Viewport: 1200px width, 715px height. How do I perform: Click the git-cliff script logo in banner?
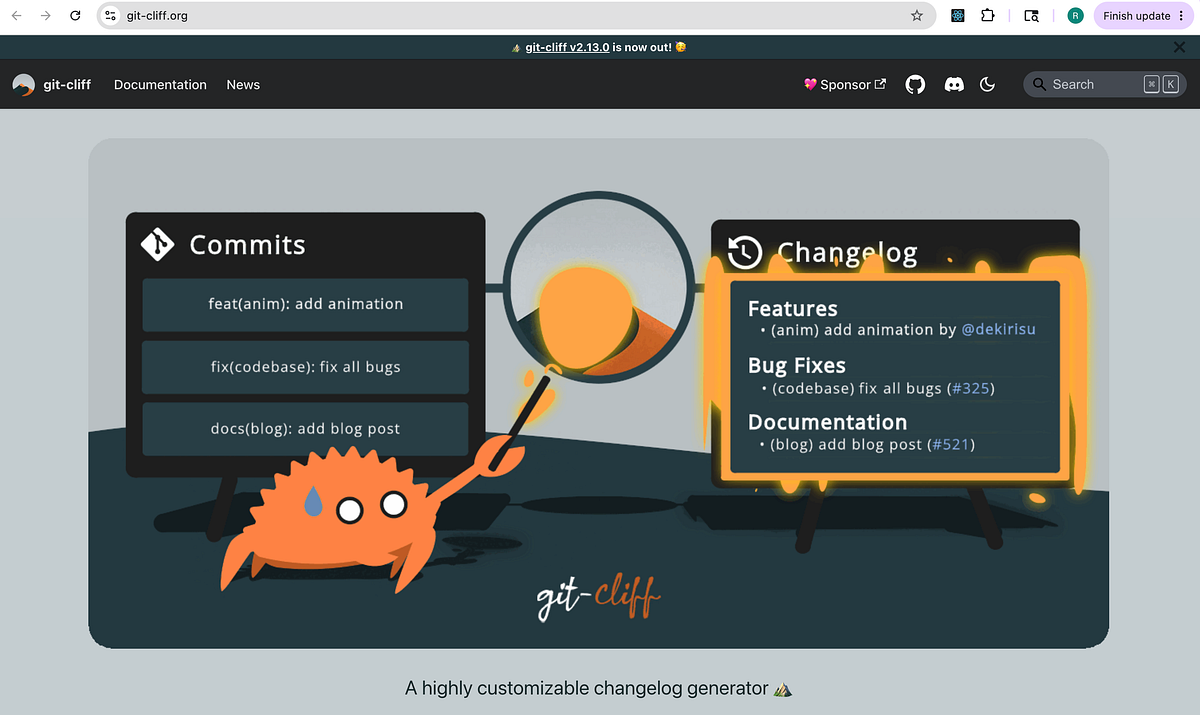click(599, 598)
